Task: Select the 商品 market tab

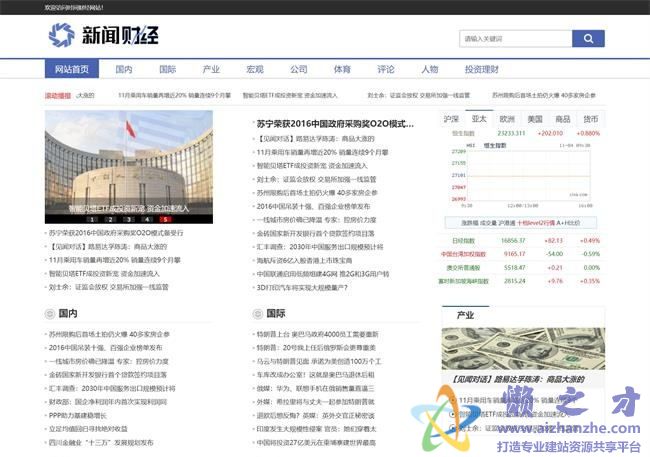Action: [x=563, y=119]
